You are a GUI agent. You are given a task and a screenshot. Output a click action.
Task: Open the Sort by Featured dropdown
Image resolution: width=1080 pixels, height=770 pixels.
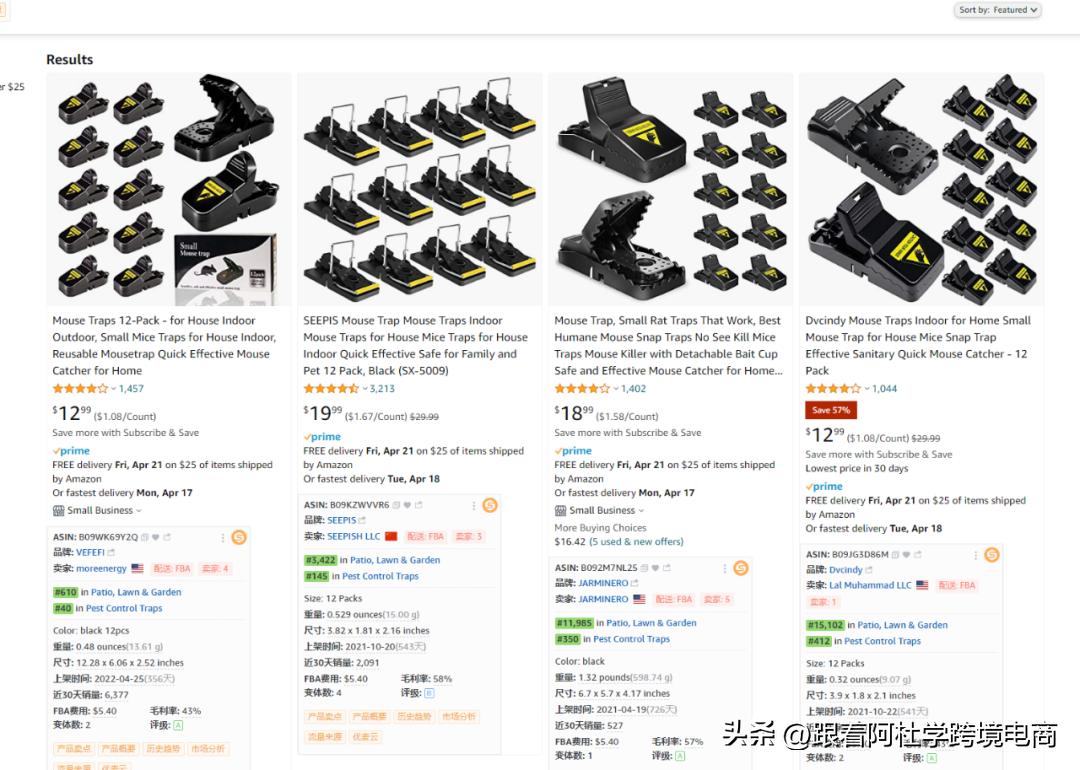click(998, 10)
